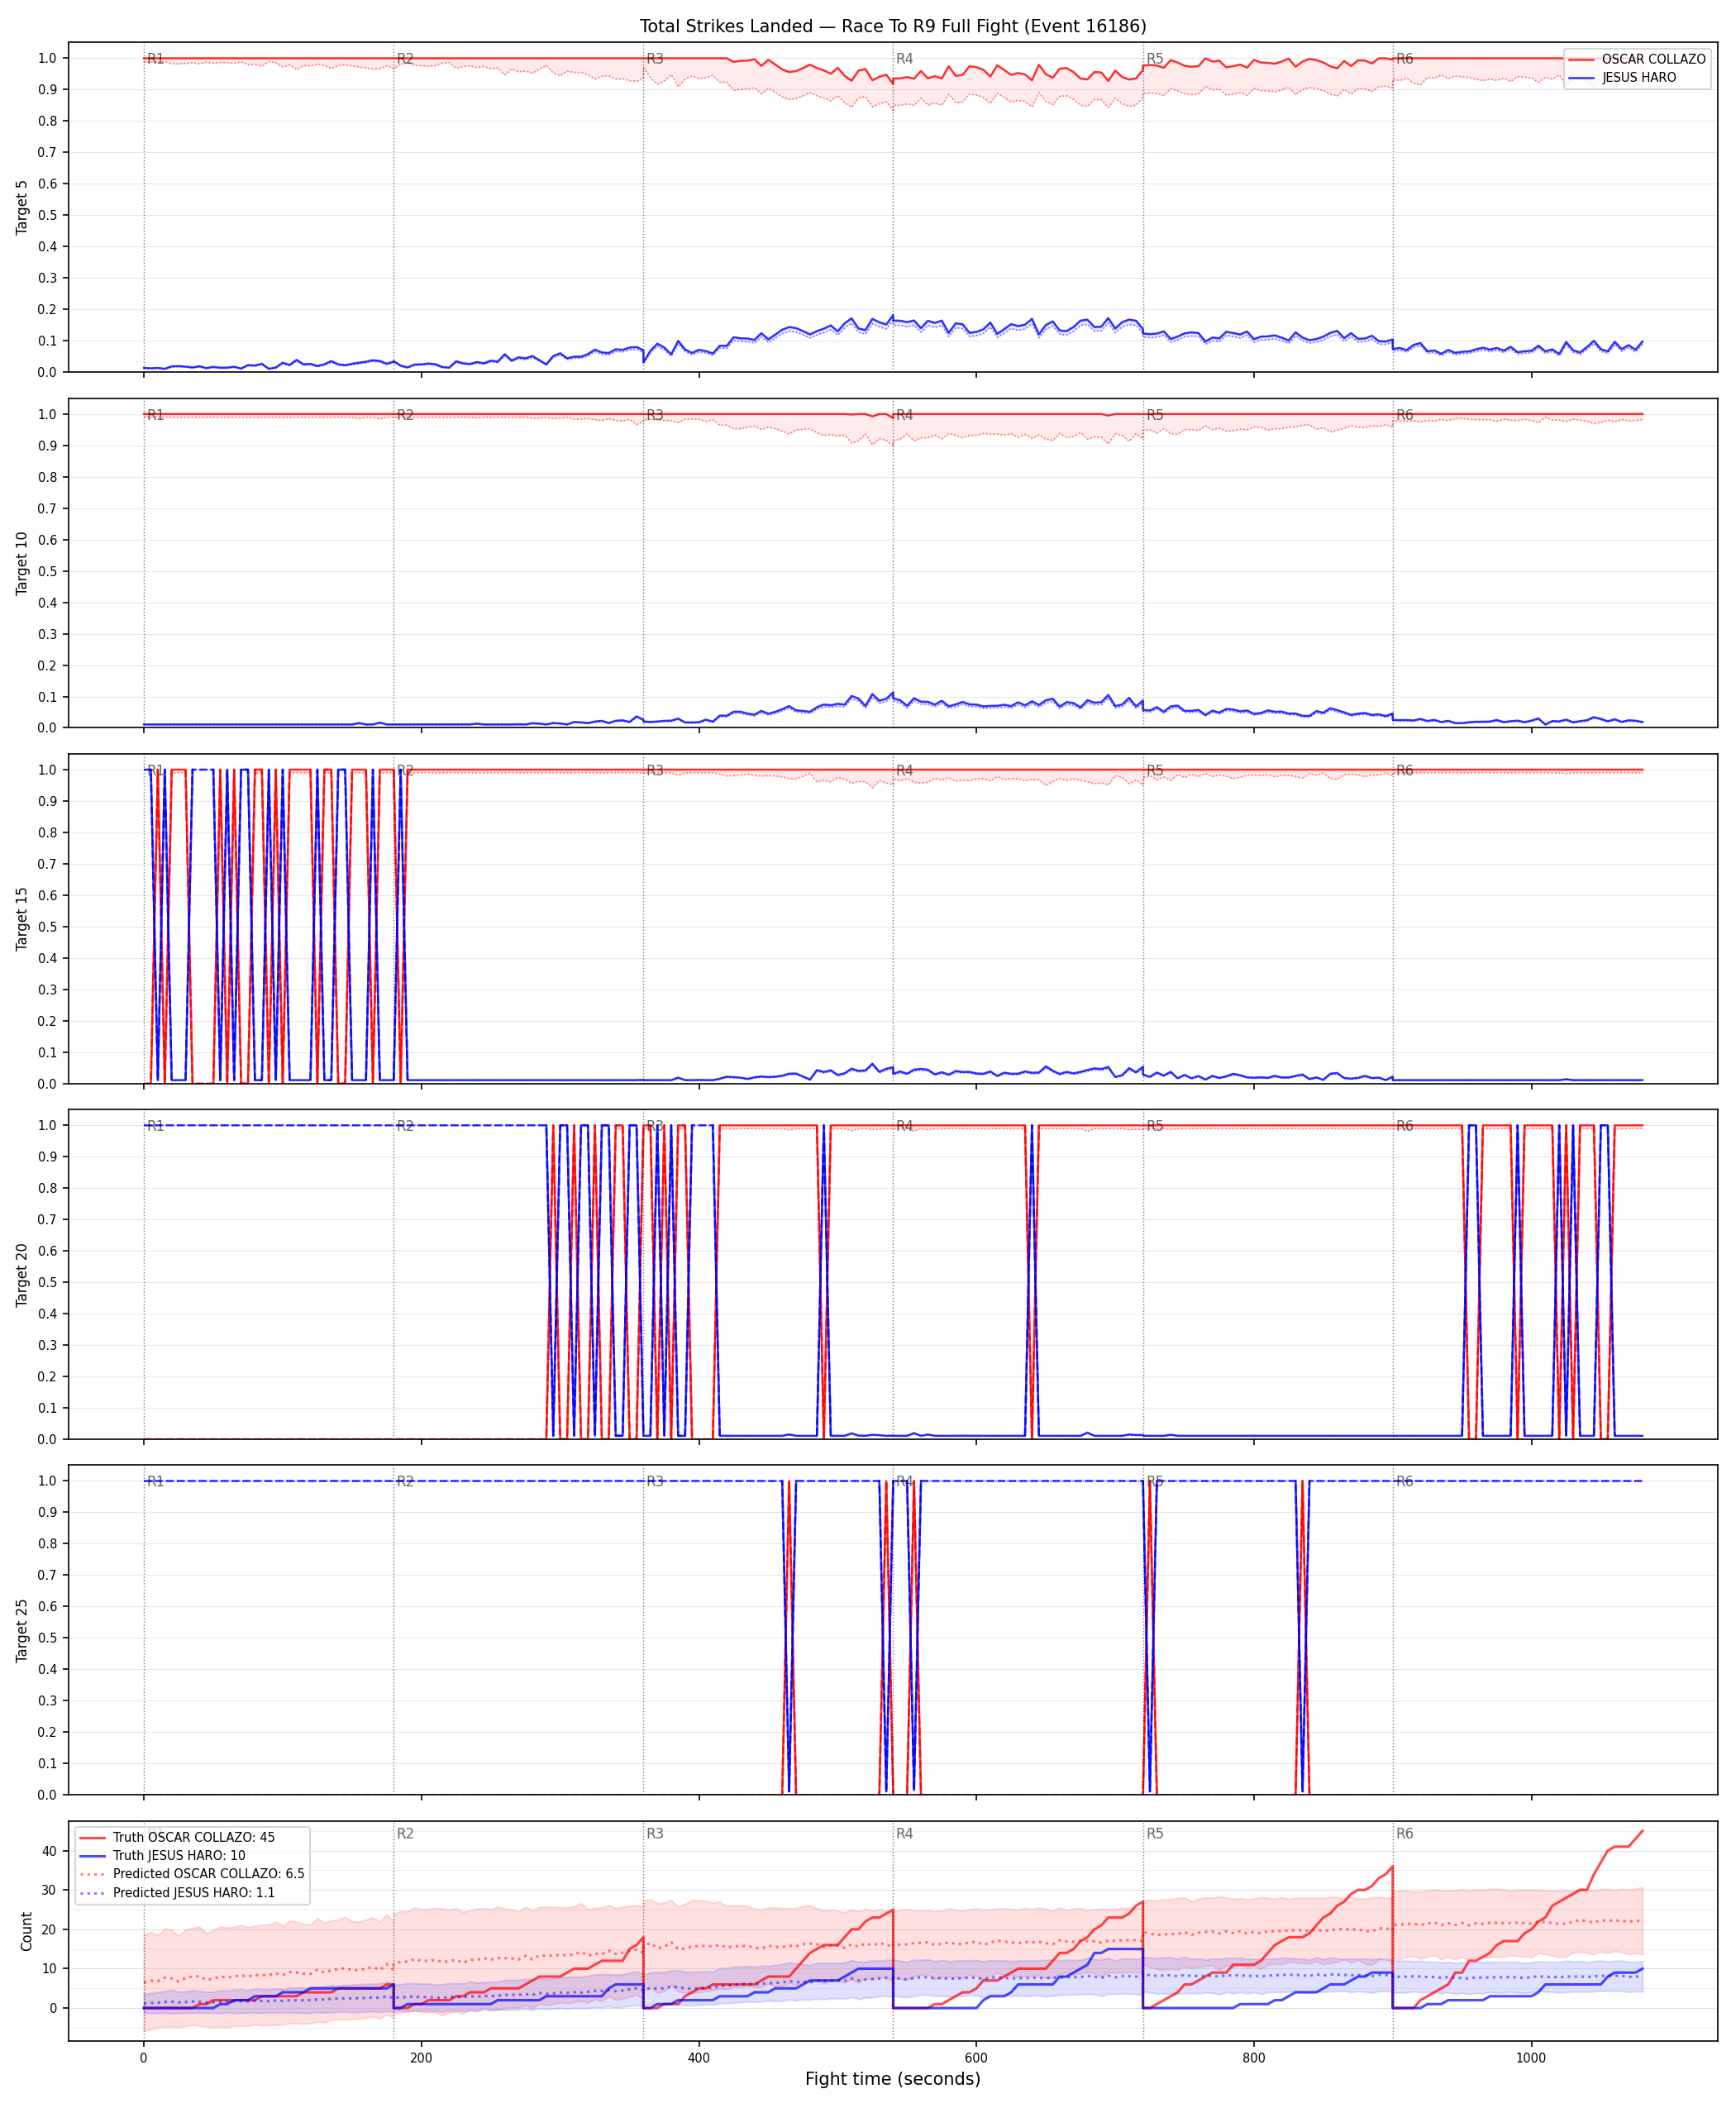
Task: Click the 'Count' y-axis label
Action: (x=26, y=1931)
